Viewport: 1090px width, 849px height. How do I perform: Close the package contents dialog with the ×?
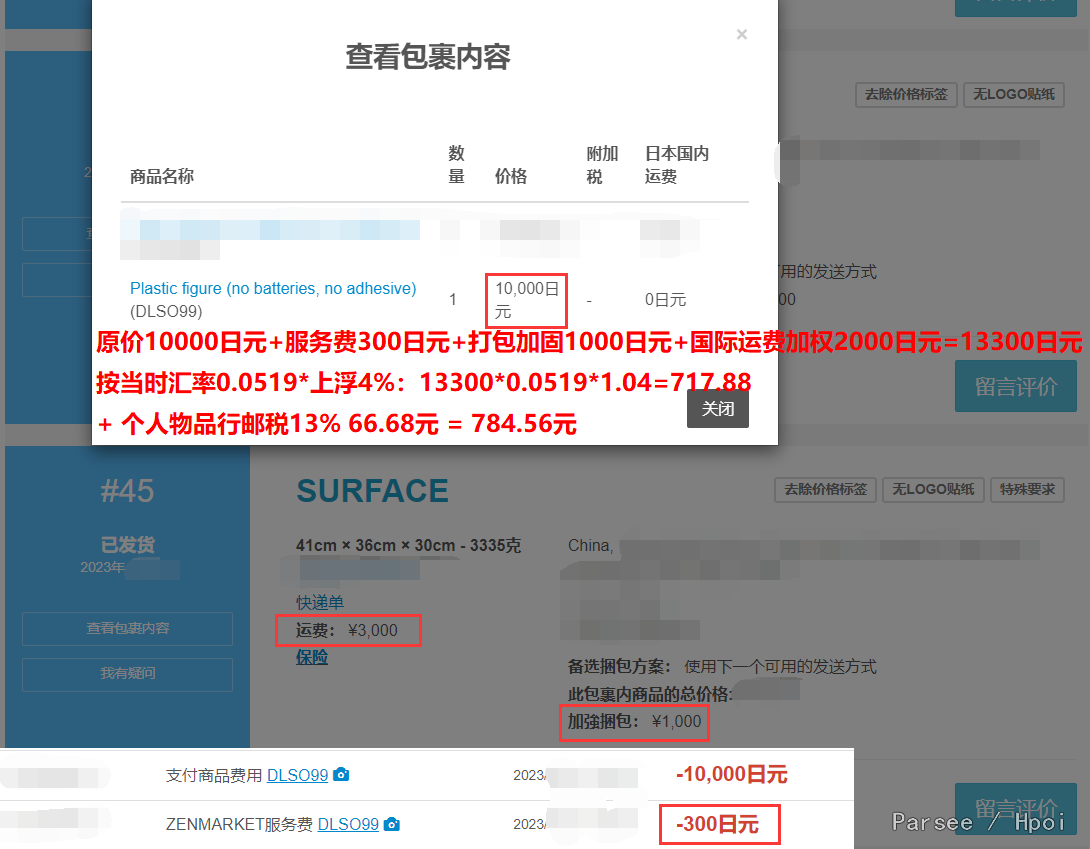point(741,35)
